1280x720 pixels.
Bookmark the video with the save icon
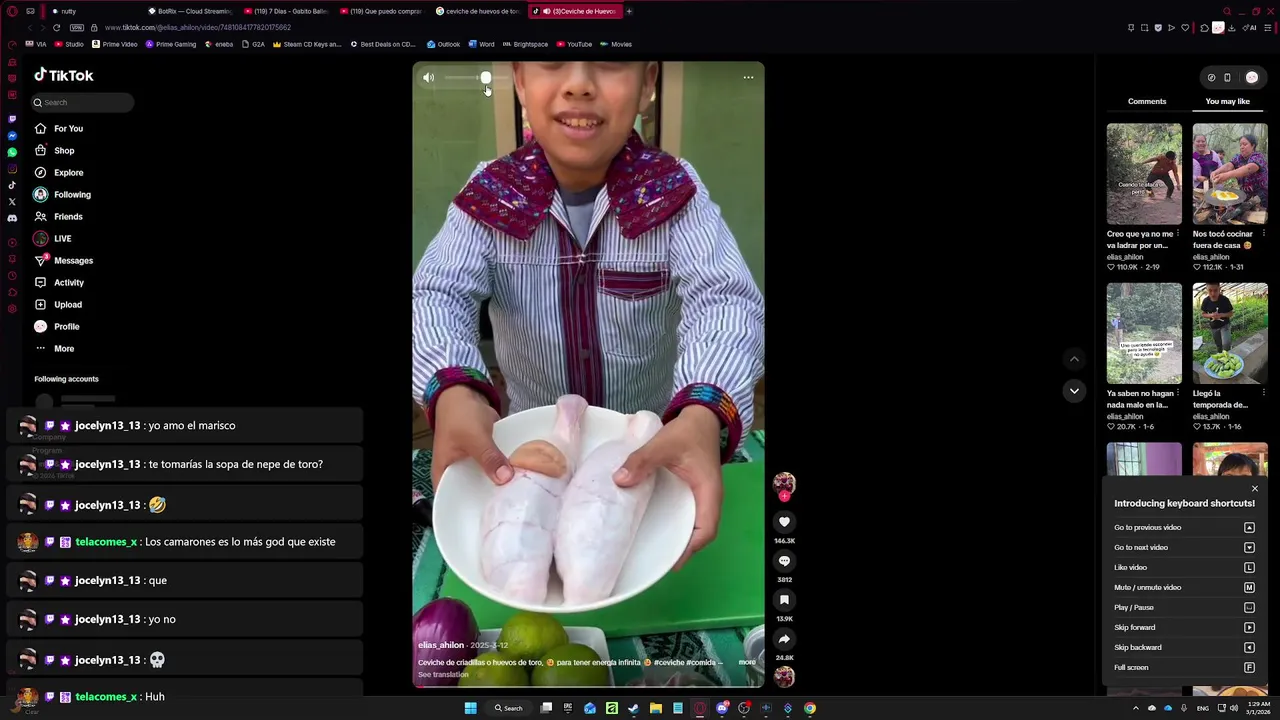(784, 600)
